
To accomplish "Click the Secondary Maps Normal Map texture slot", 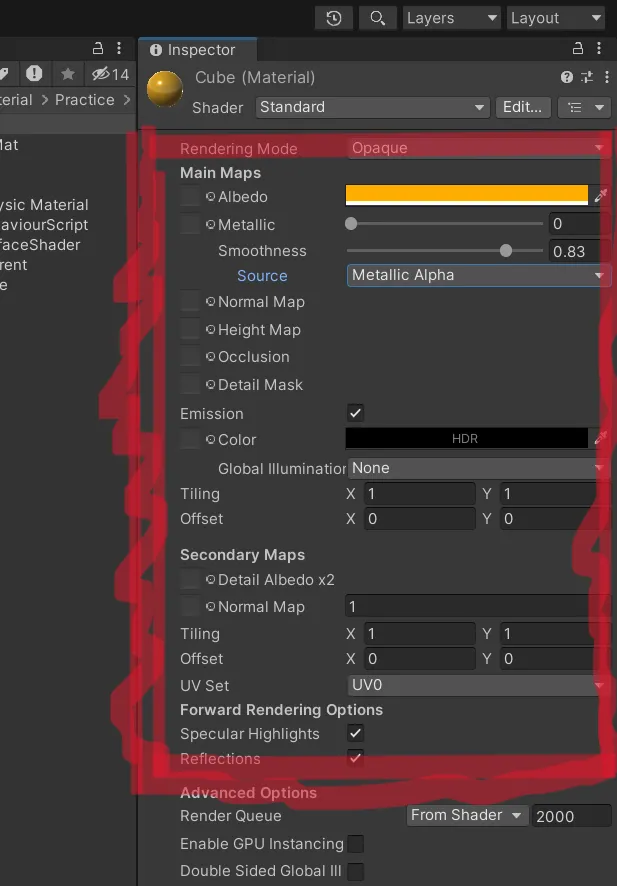I will point(190,606).
